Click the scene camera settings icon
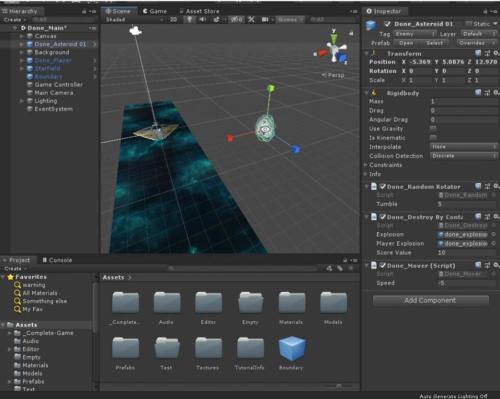Viewport: 500px width, 399px height. tap(265, 20)
